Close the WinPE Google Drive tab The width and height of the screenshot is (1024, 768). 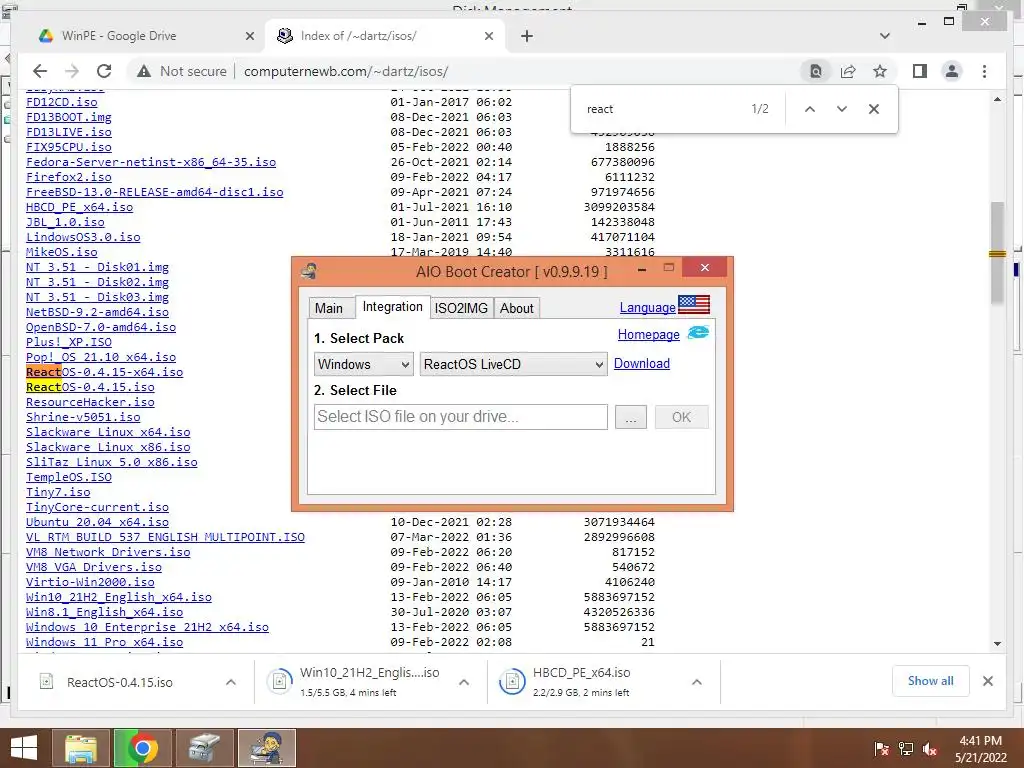249,36
